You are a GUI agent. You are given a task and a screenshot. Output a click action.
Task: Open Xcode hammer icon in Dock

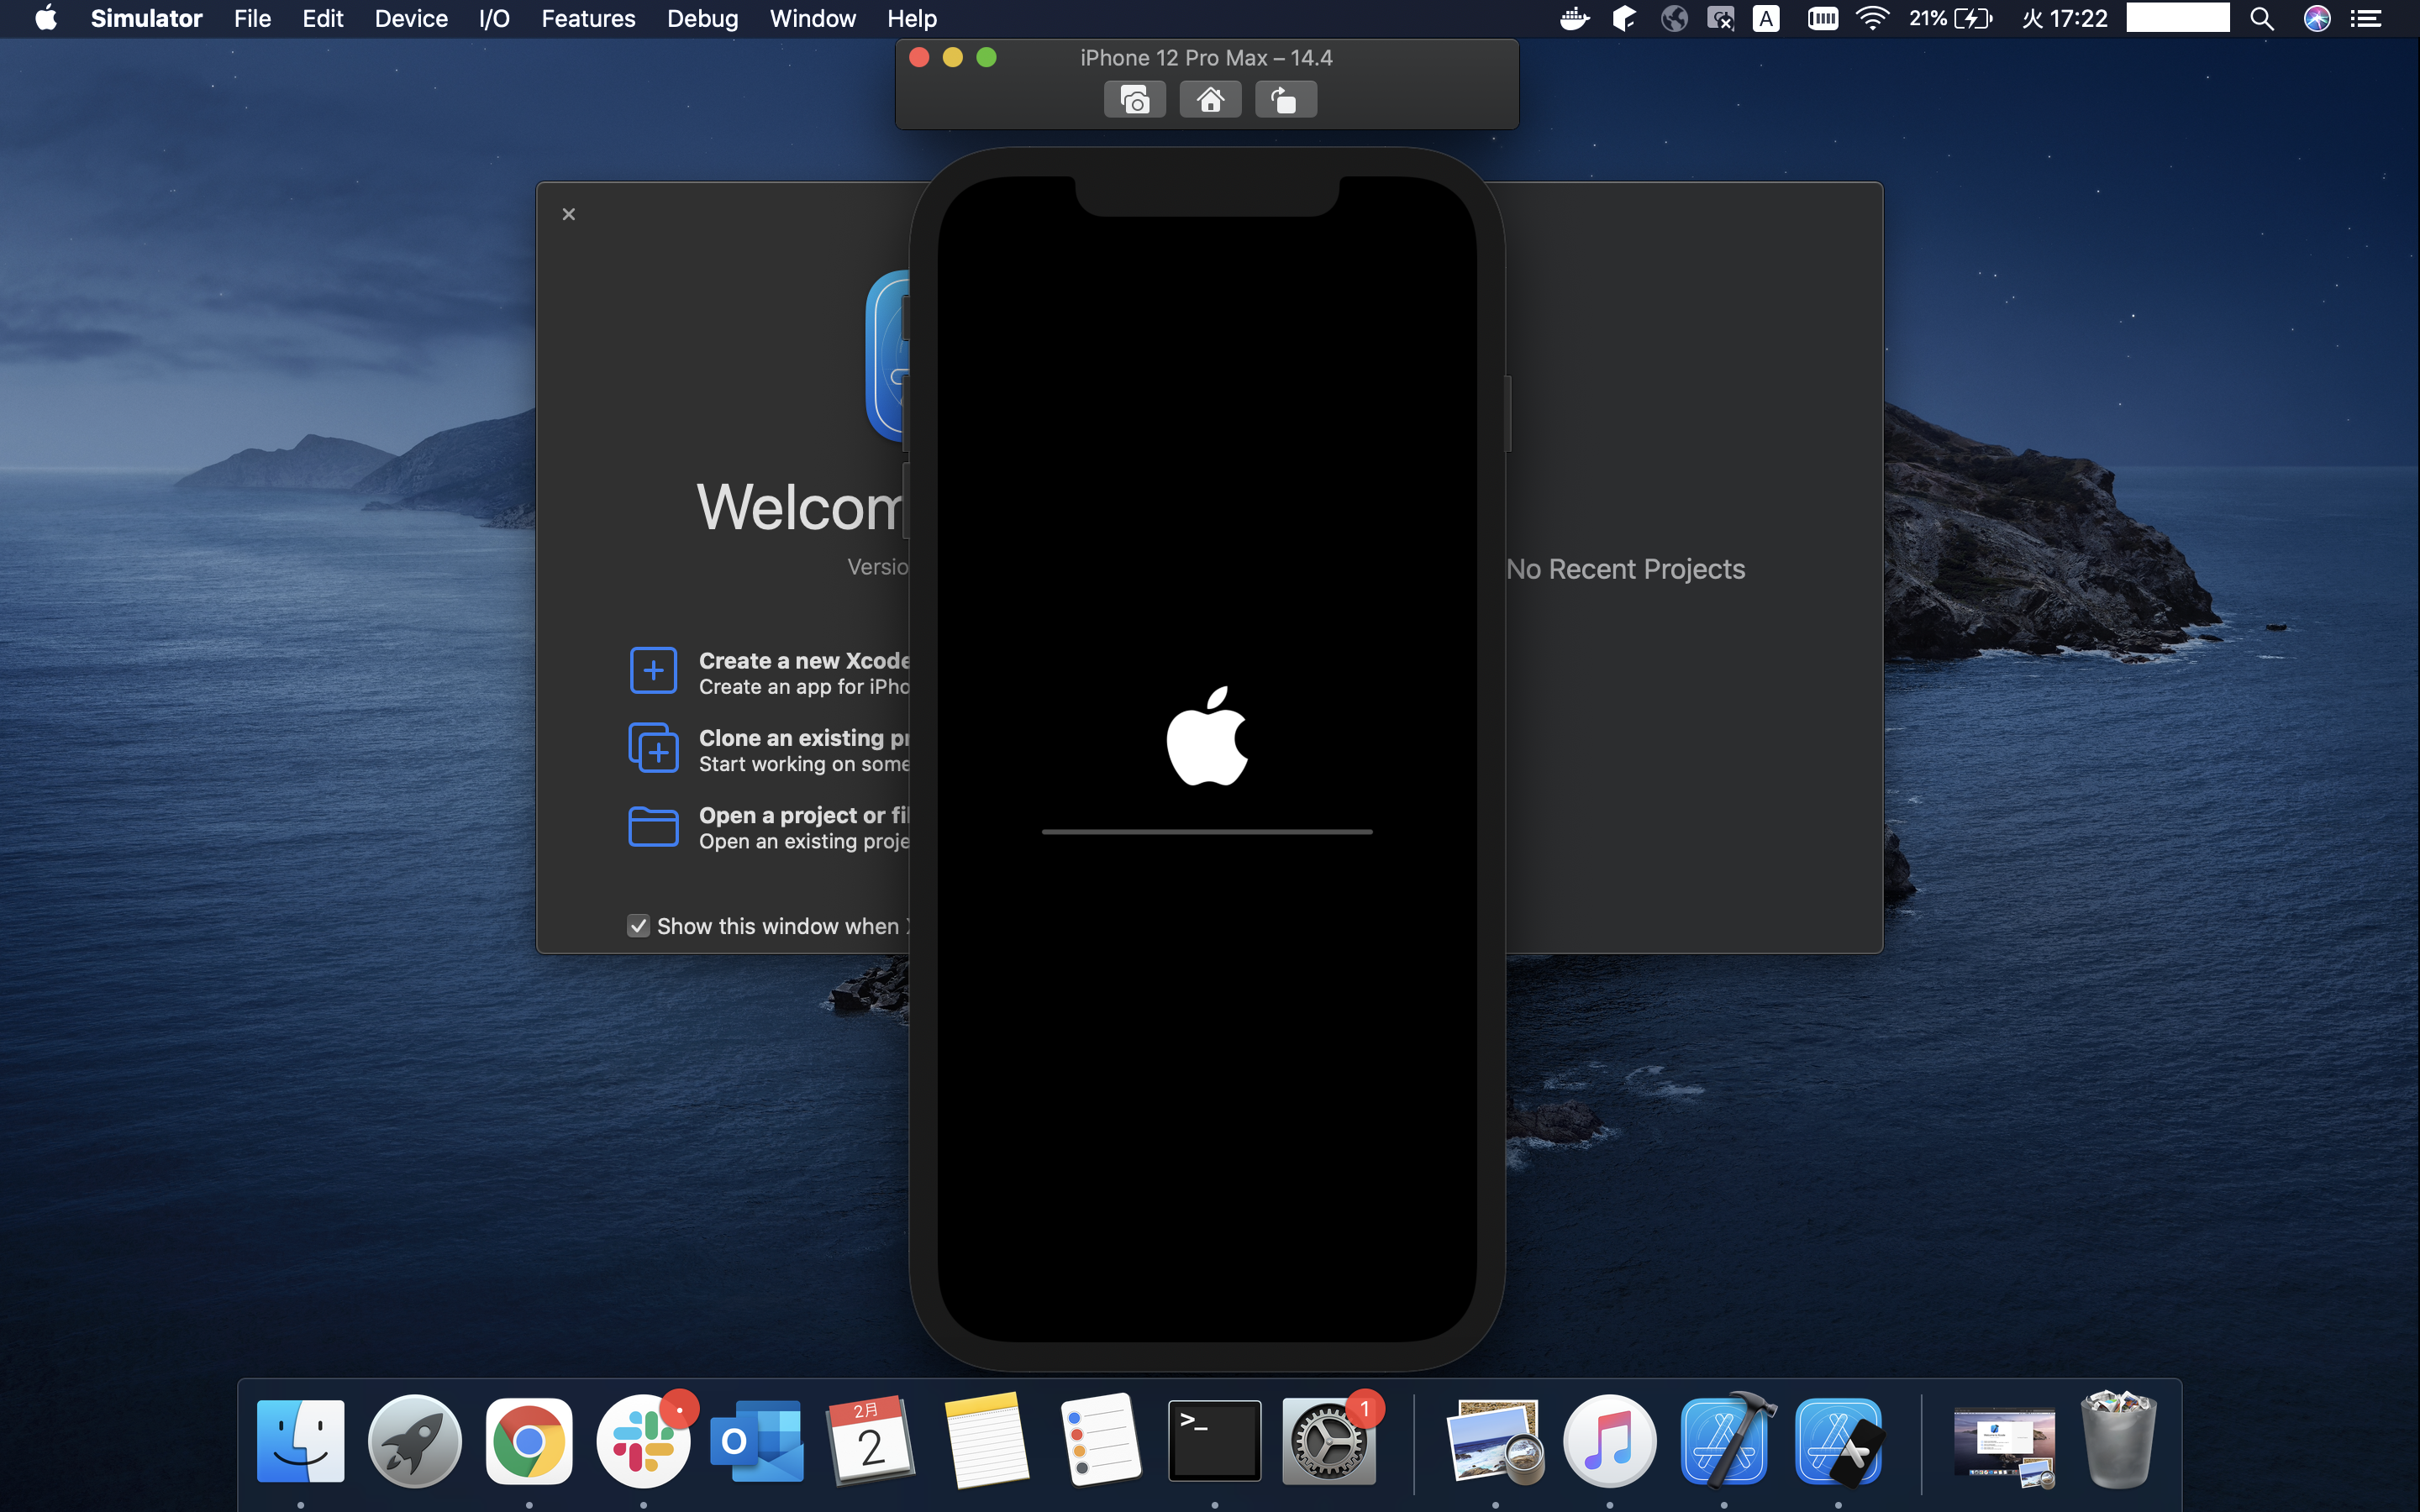click(1726, 1441)
